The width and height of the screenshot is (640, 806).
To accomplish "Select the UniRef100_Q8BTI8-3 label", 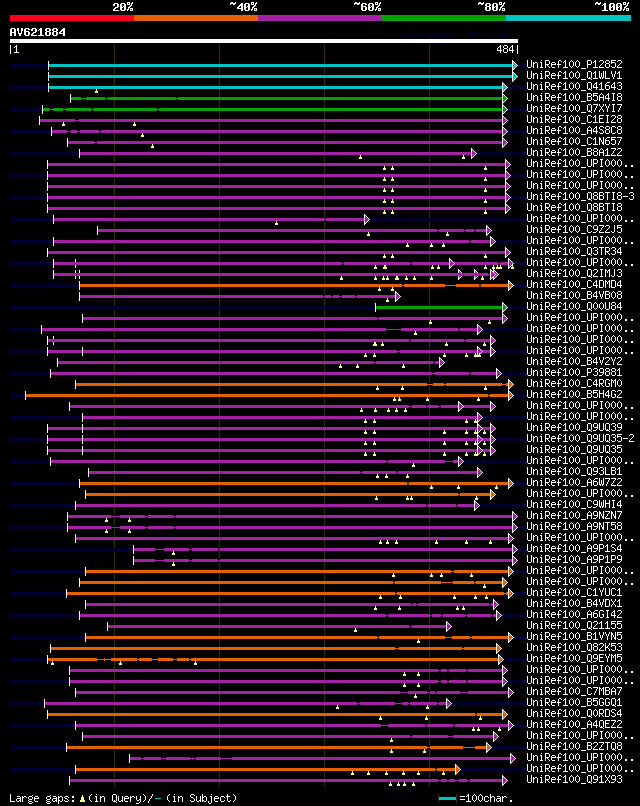I will click(580, 196).
